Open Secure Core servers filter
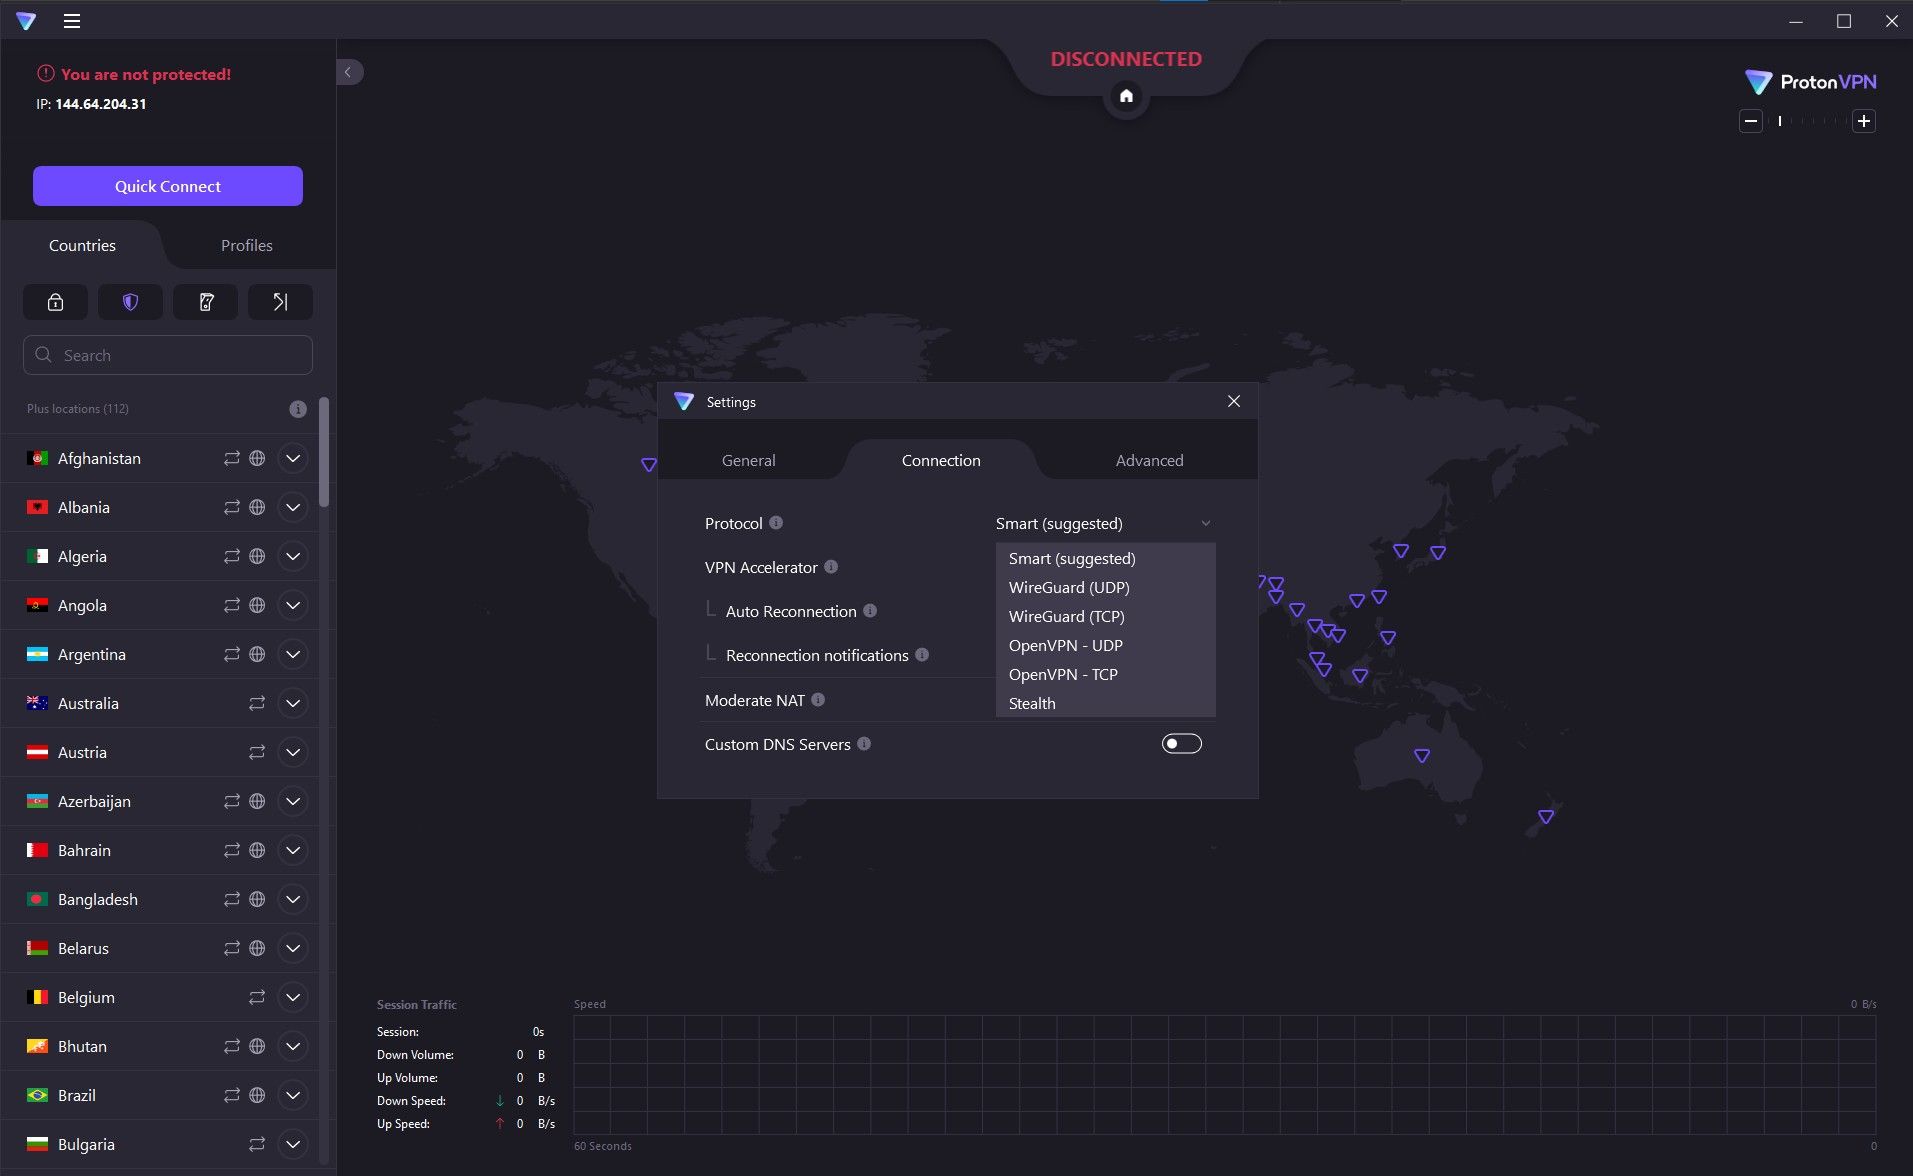This screenshot has height=1176, width=1913. point(55,301)
